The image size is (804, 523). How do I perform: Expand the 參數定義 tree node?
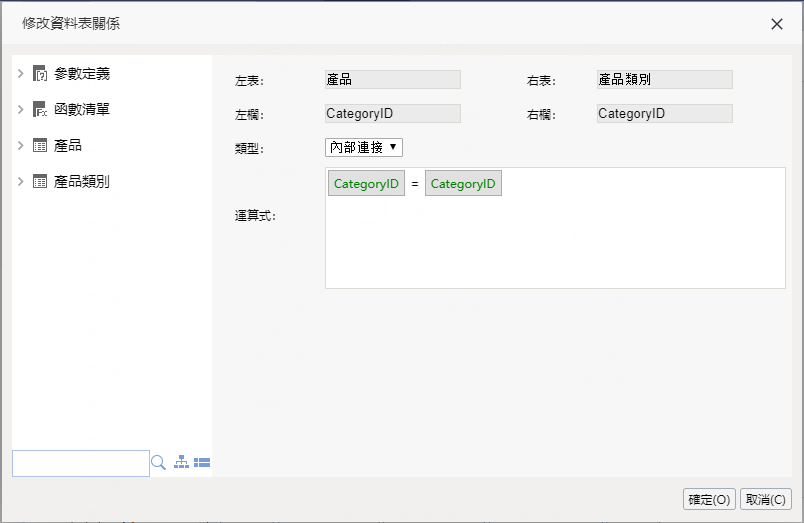point(21,73)
